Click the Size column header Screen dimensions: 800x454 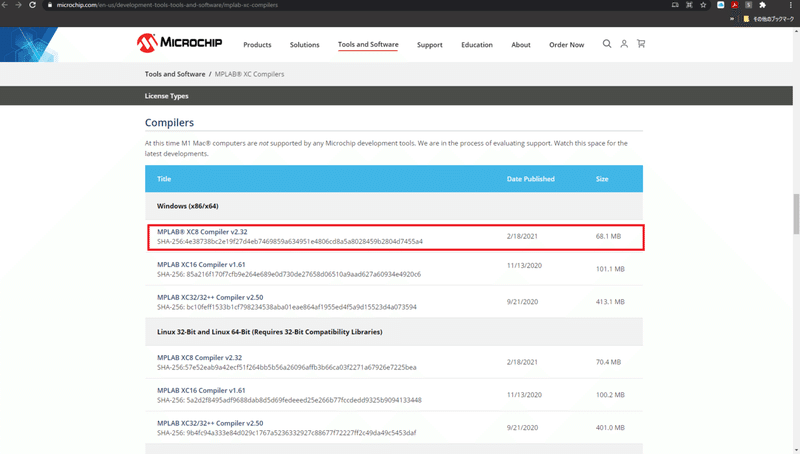pos(602,179)
